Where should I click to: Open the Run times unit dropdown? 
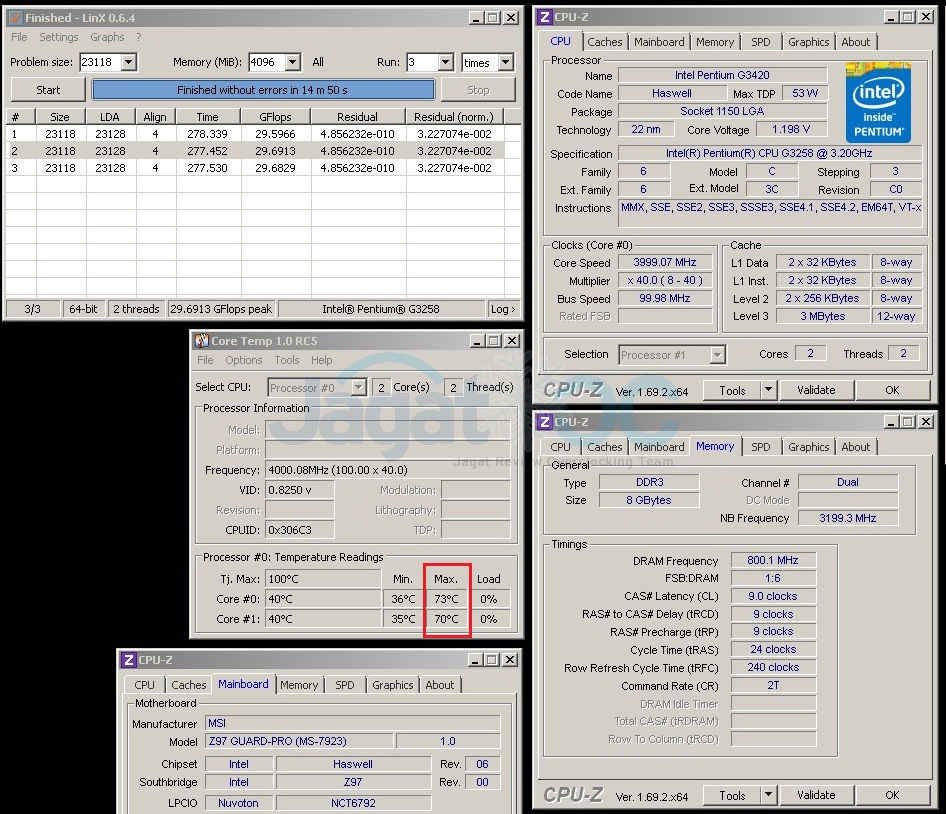pyautogui.click(x=505, y=62)
